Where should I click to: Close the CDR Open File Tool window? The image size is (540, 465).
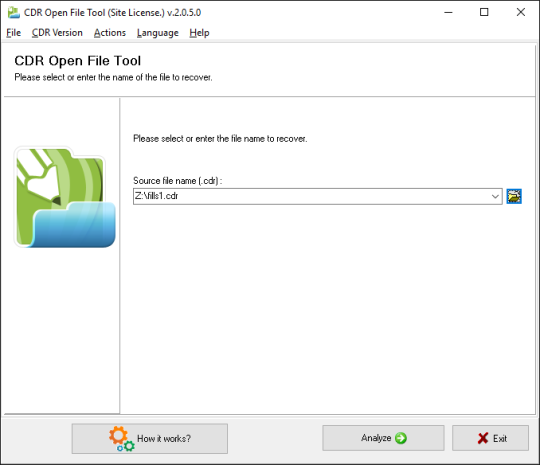521,12
